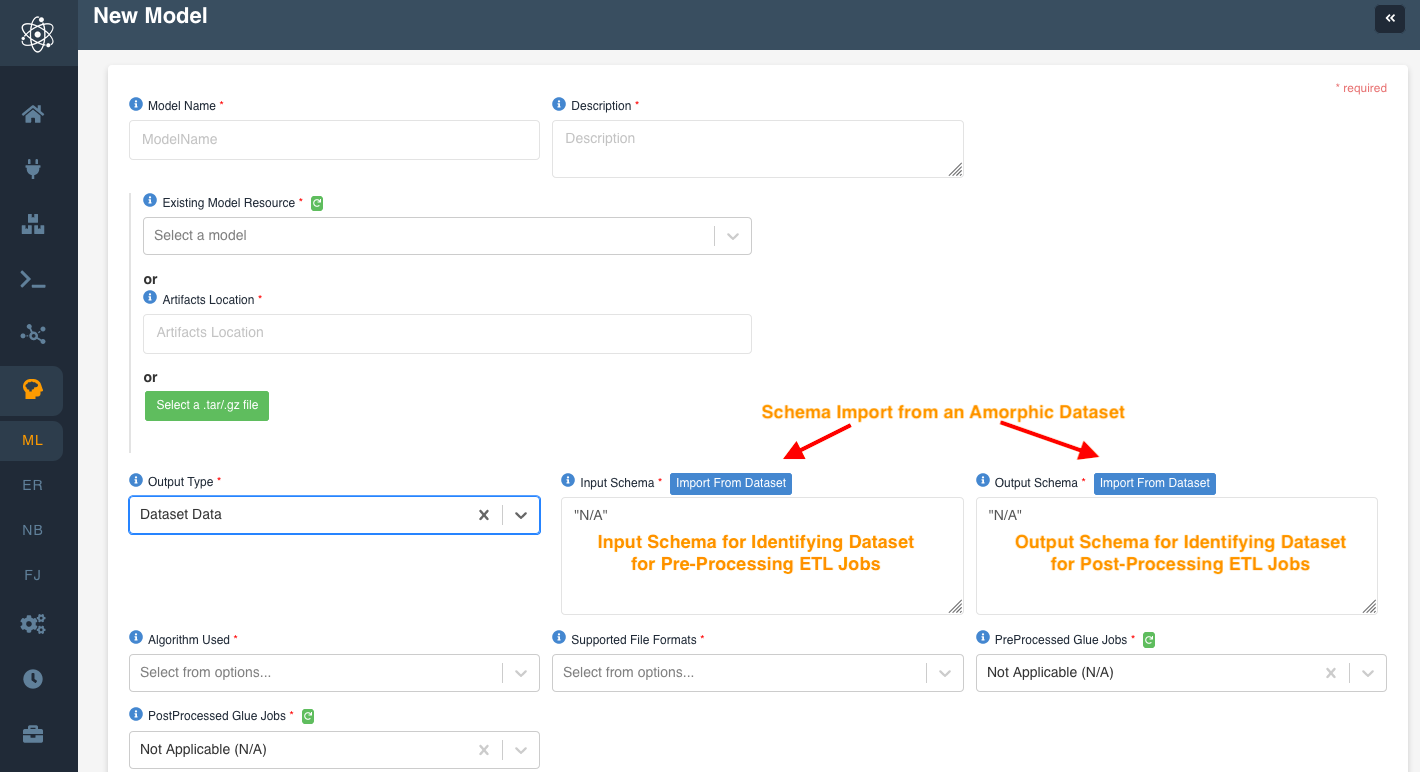The height and width of the screenshot is (772, 1420).
Task: Click info icon next to Description
Action: click(559, 104)
